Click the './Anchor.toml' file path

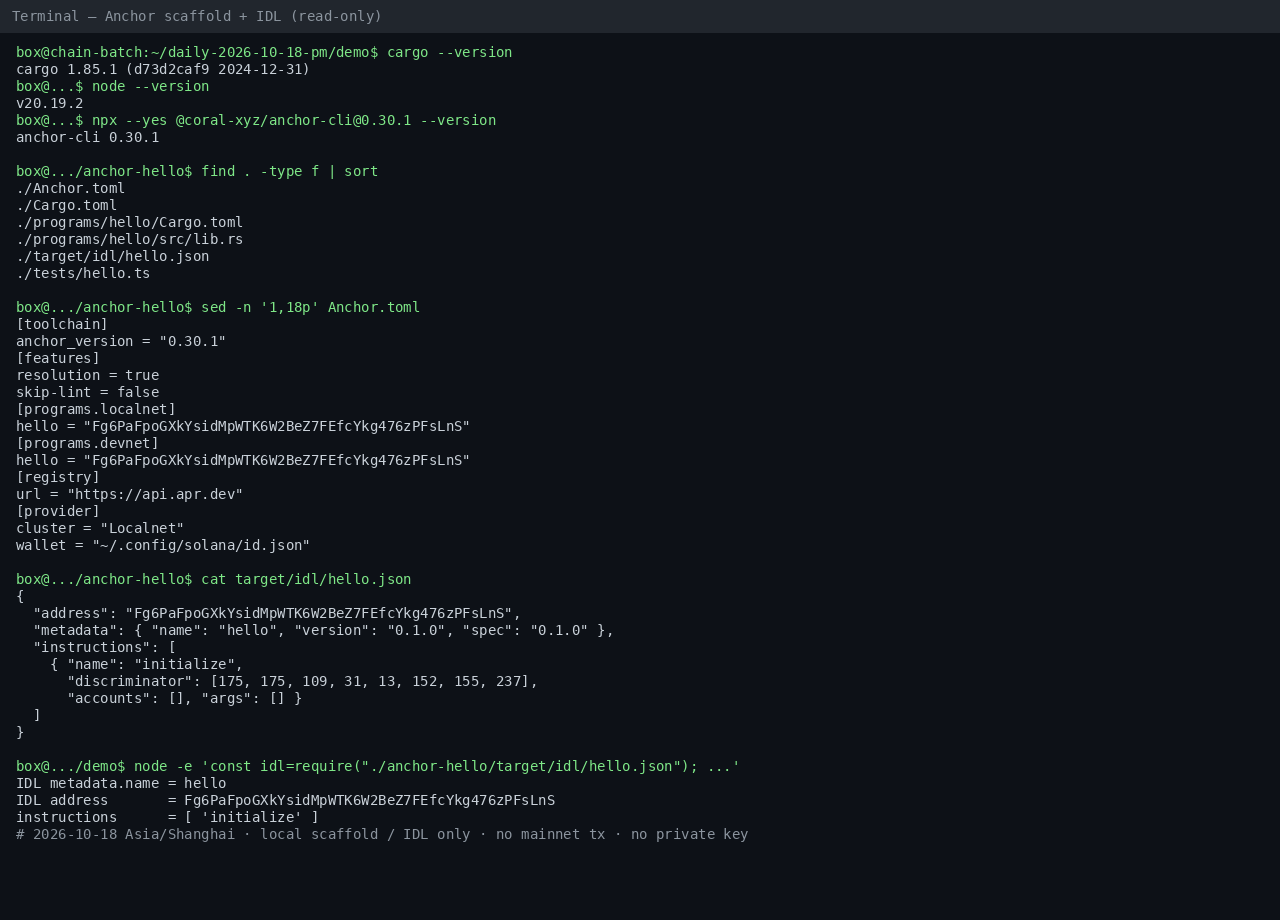point(71,188)
